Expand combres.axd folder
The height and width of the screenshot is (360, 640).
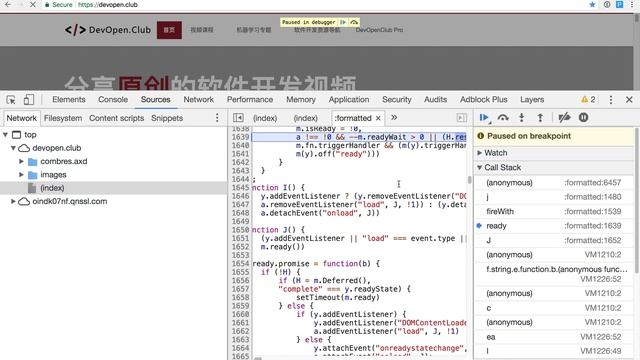pos(21,161)
